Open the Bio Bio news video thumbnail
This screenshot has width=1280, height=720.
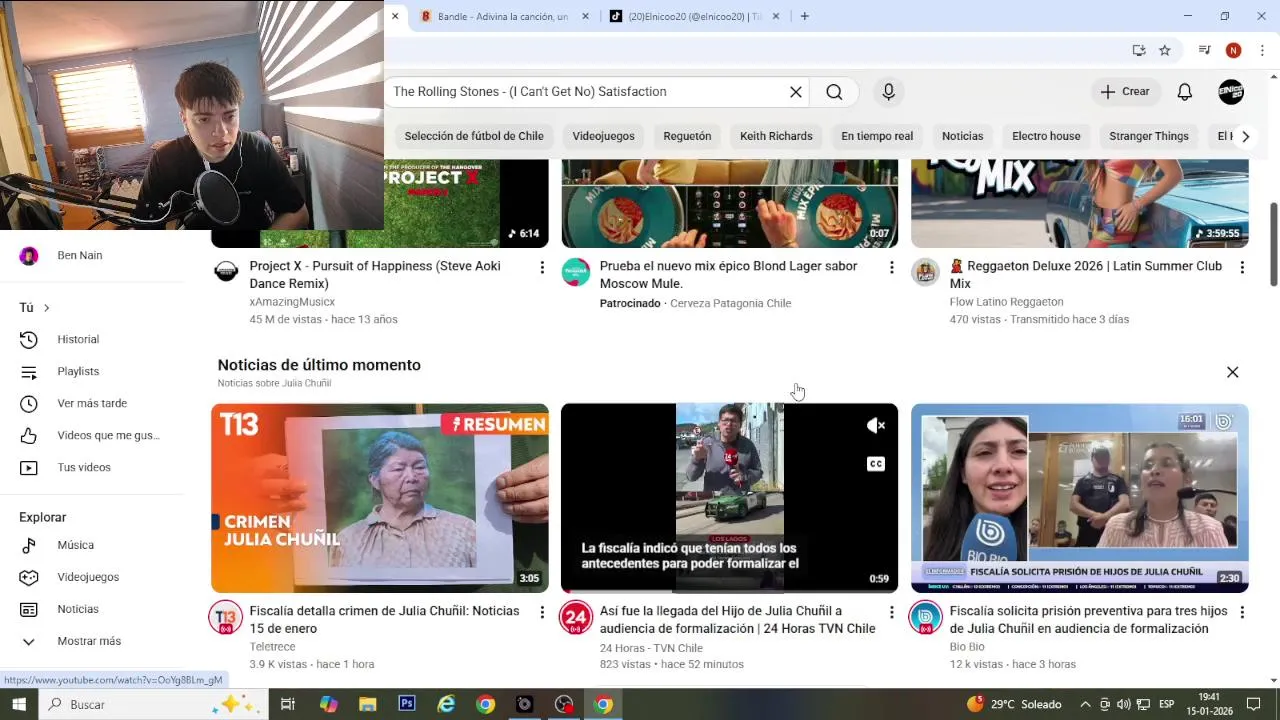tap(1080, 498)
